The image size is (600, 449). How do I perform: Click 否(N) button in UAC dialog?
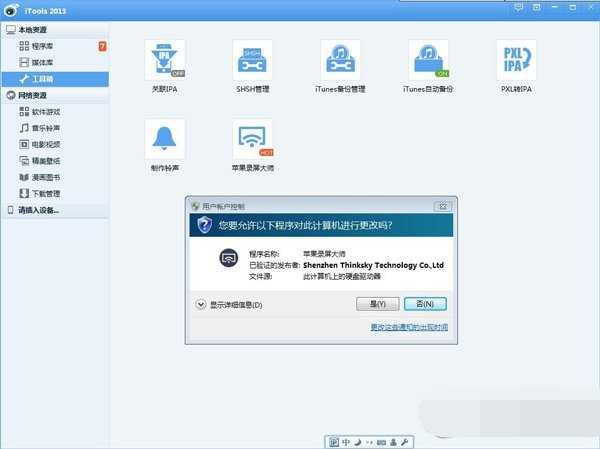(x=425, y=304)
